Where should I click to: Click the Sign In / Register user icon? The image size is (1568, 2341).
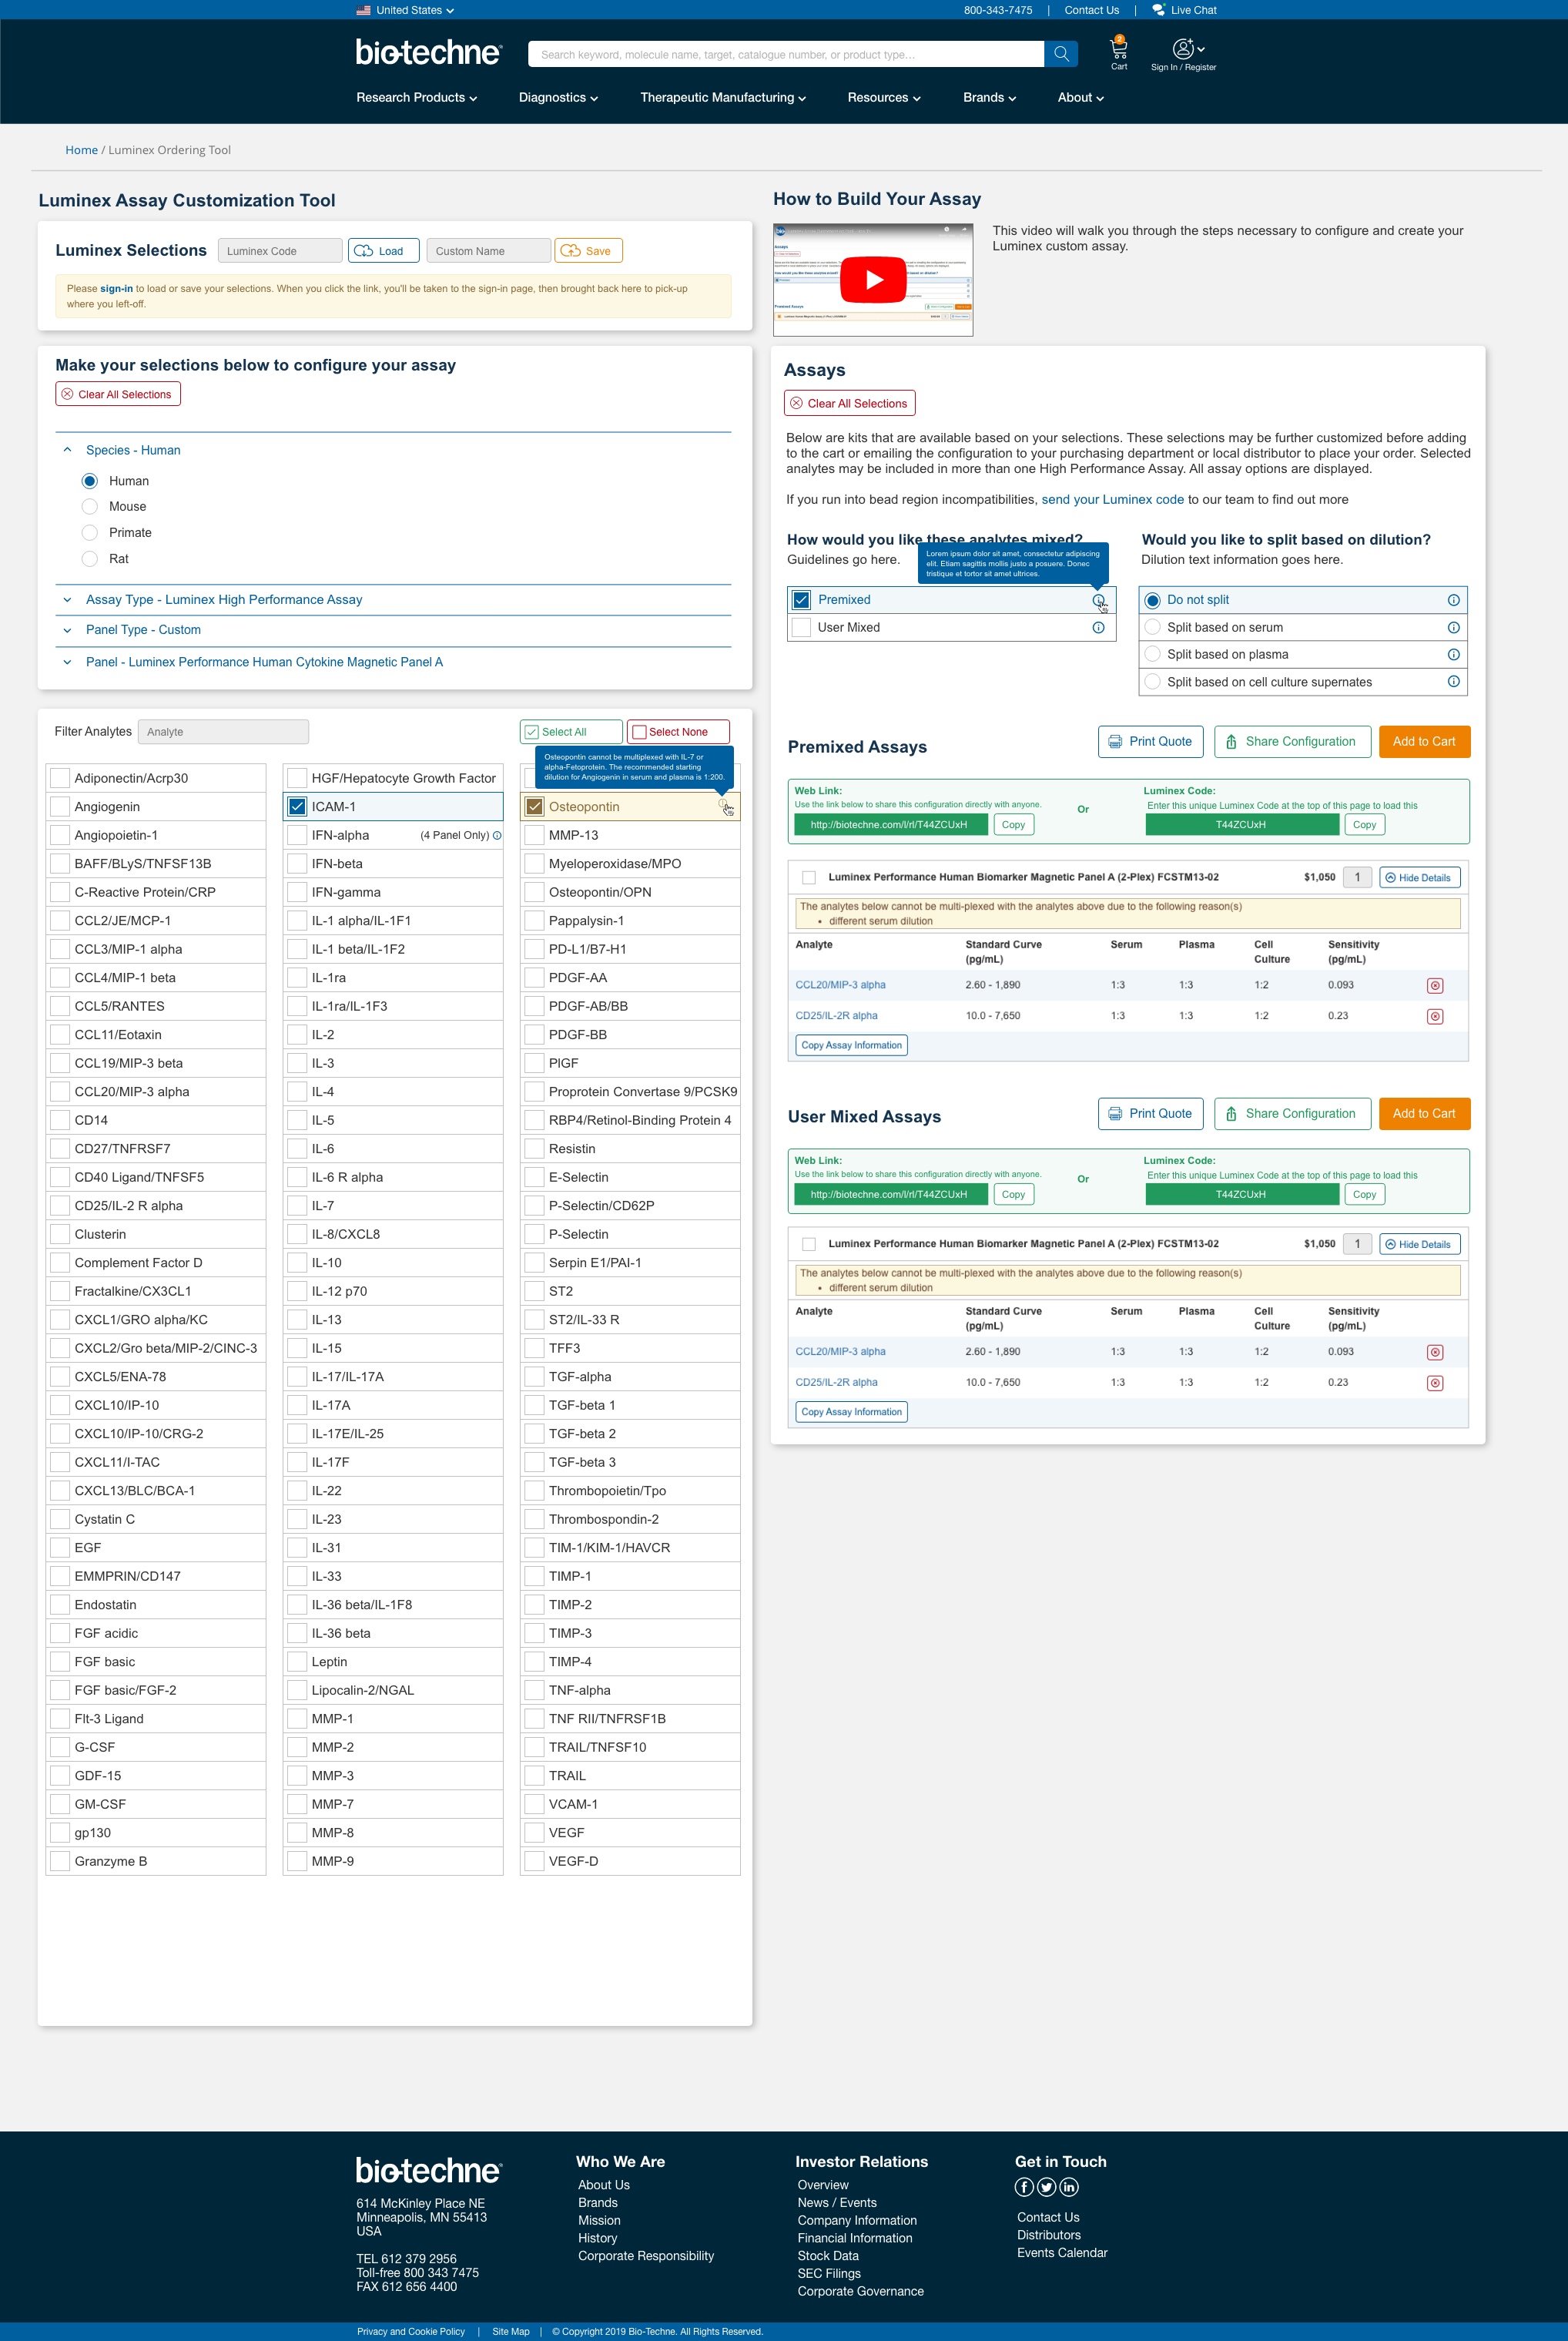1183,48
